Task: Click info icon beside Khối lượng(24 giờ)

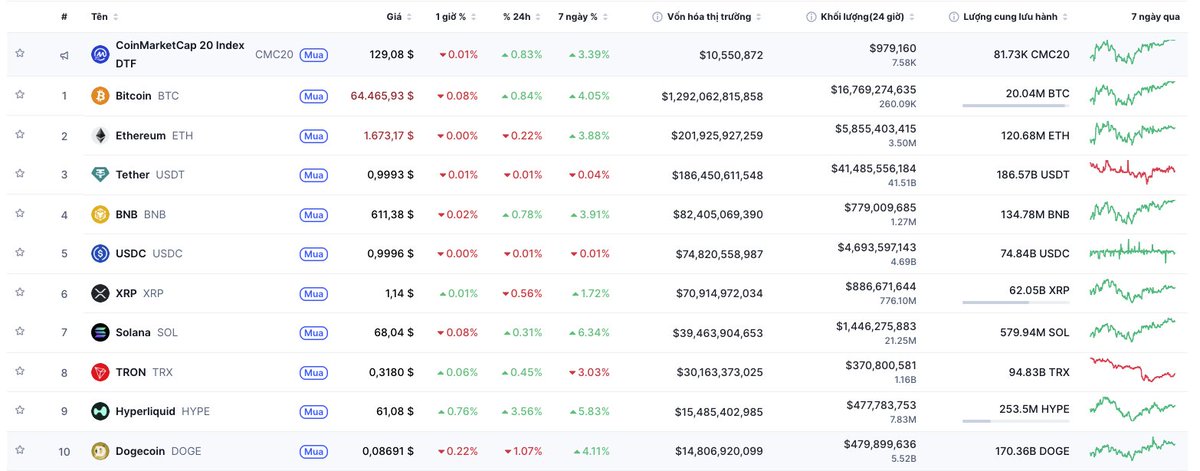Action: pos(811,17)
